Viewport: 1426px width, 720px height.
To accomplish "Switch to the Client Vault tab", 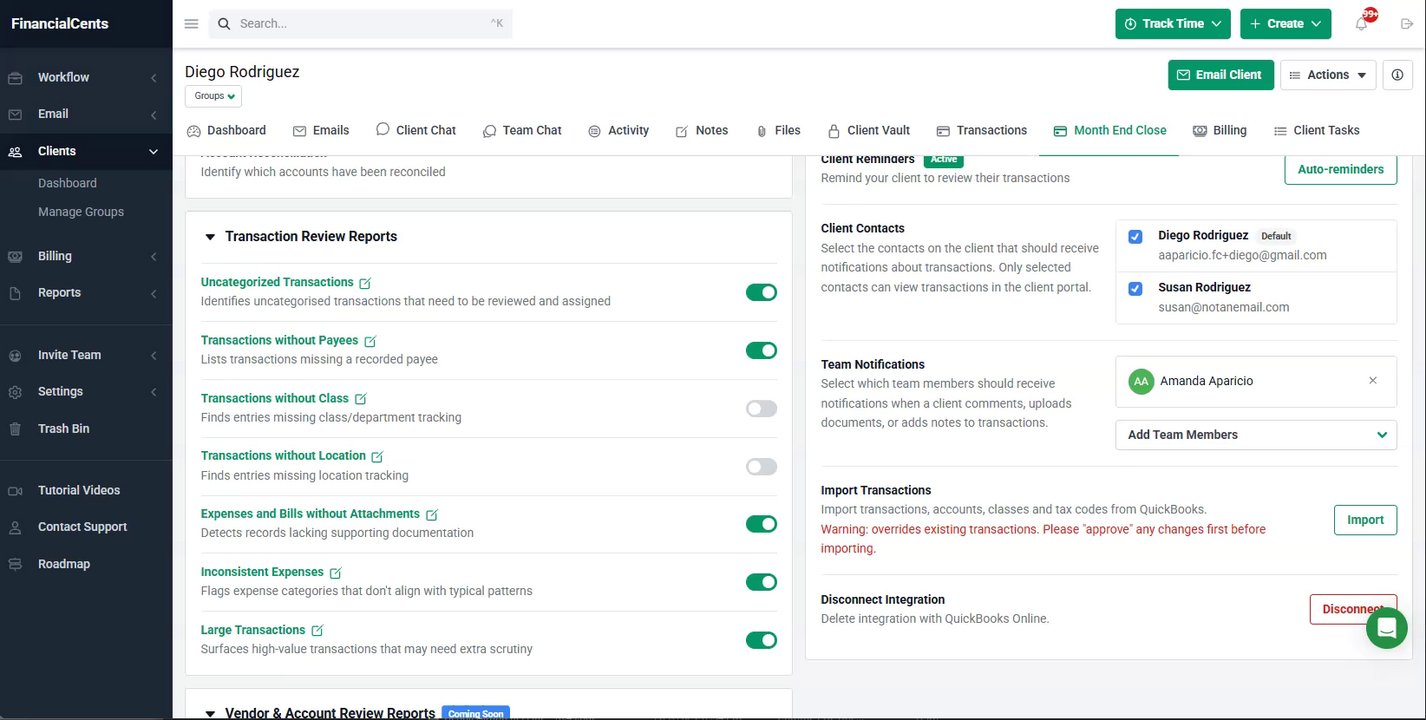I will pos(868,131).
